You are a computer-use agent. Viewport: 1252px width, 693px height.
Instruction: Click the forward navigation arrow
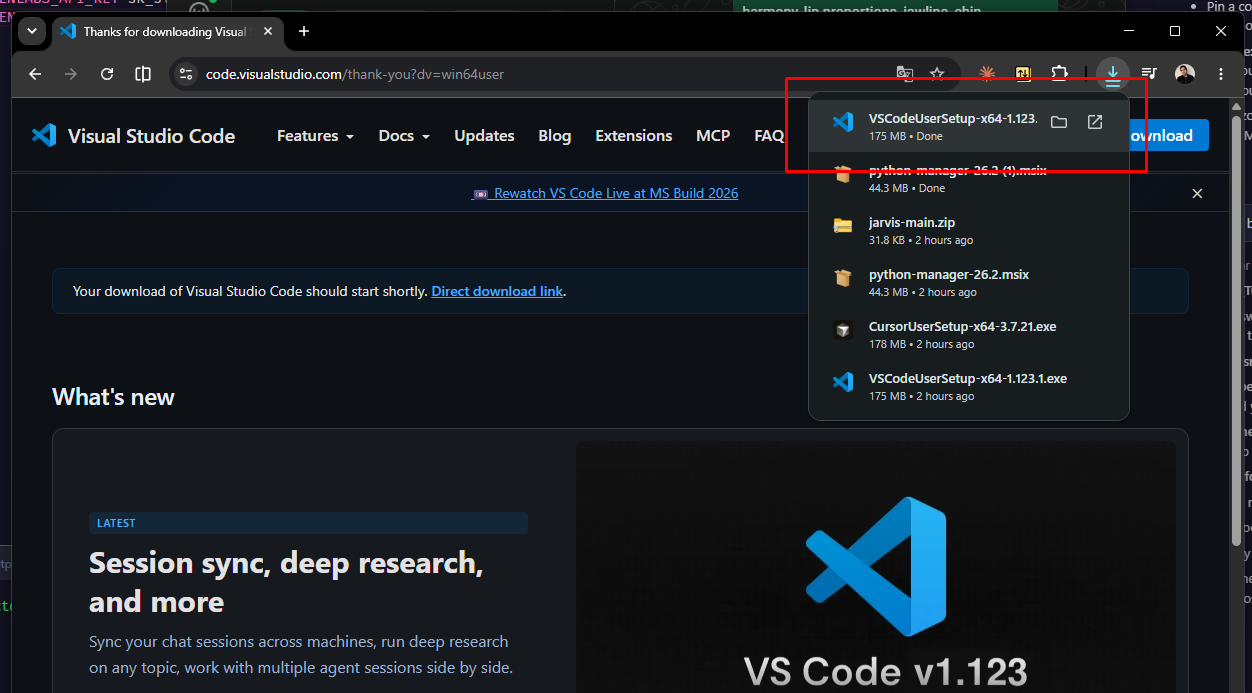click(71, 74)
